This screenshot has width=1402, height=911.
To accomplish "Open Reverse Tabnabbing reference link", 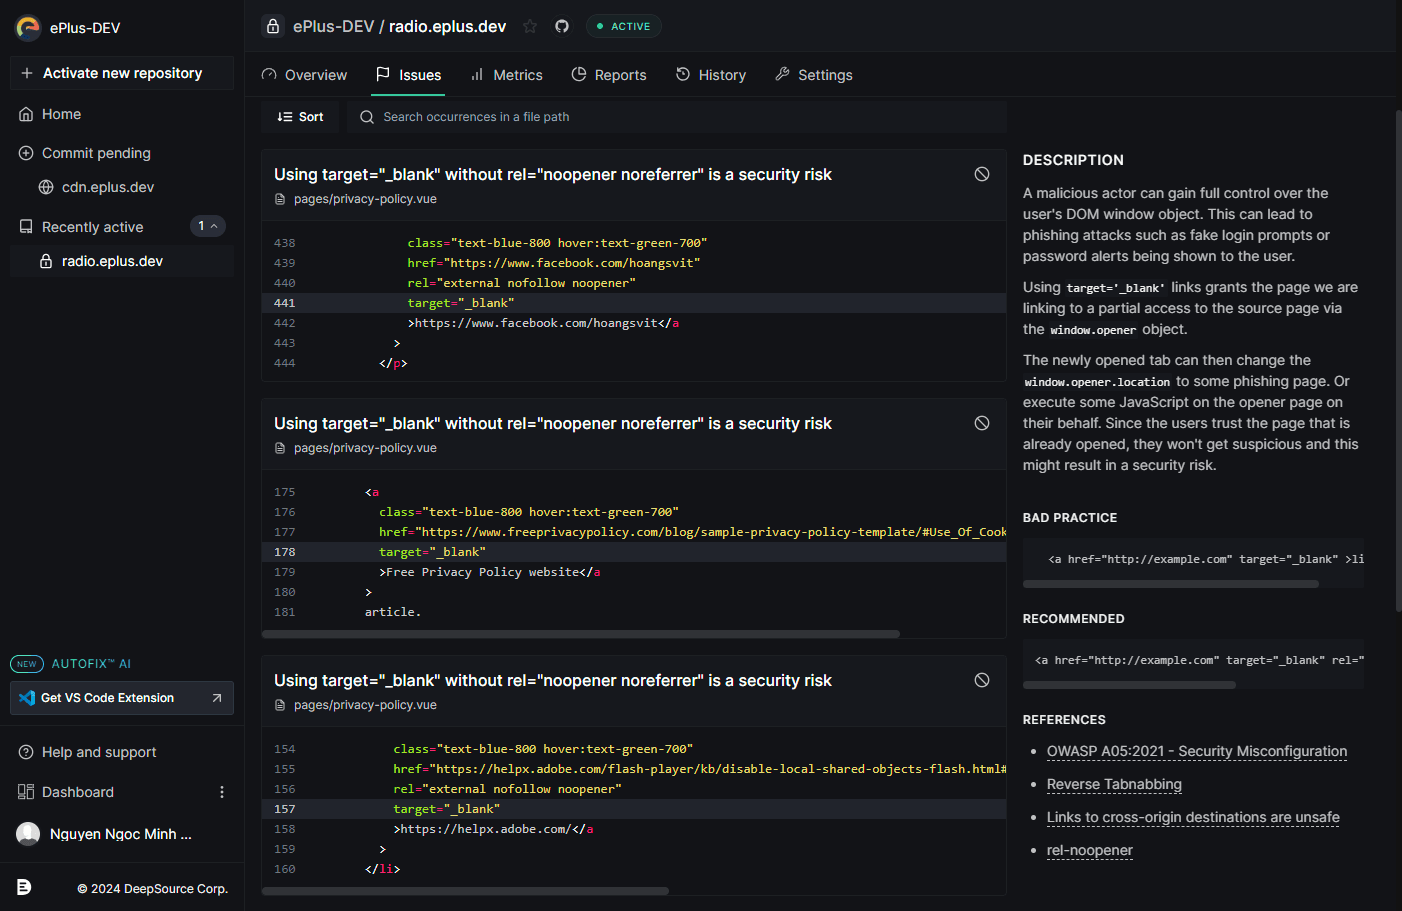I will pyautogui.click(x=1114, y=784).
